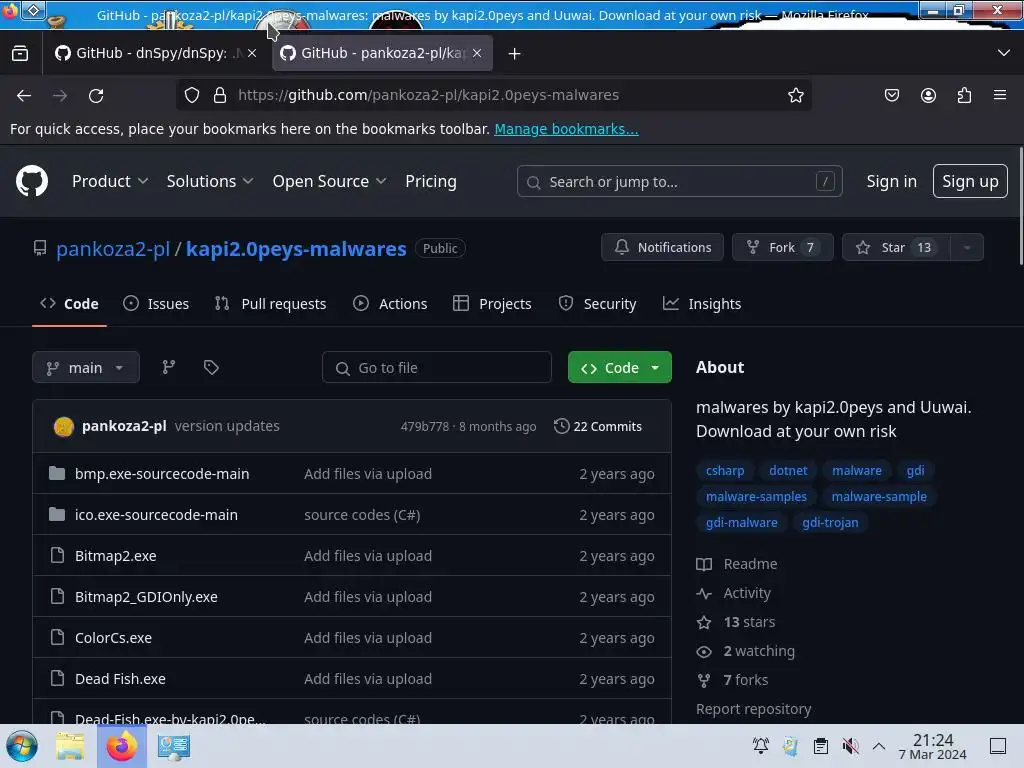Open pankoza2-pl owner link
The image size is (1024, 768).
tap(113, 249)
